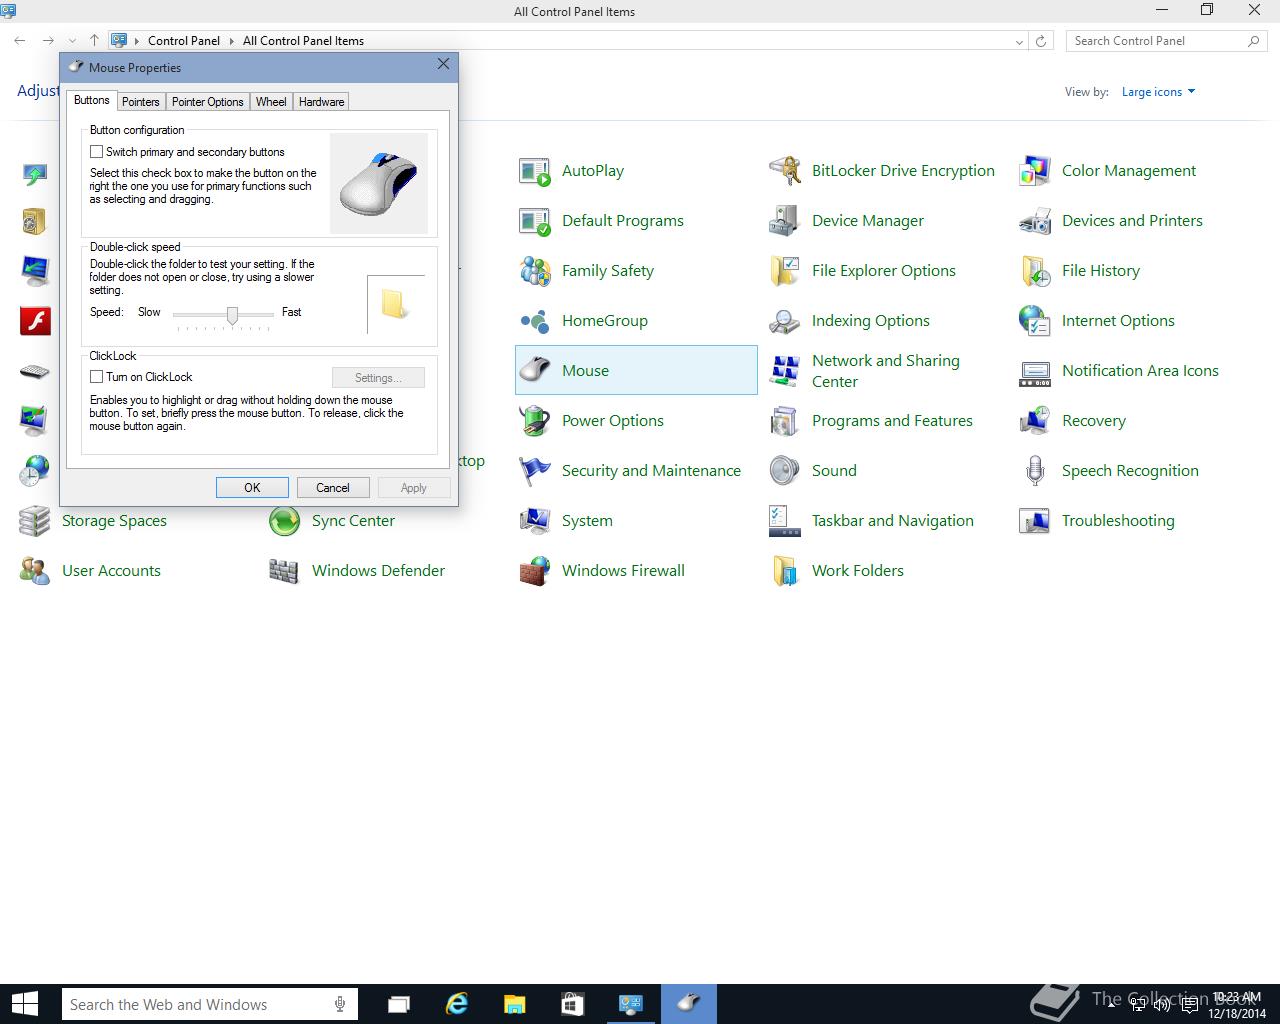This screenshot has height=1024, width=1280.
Task: Open Power Options icon
Action: point(535,421)
